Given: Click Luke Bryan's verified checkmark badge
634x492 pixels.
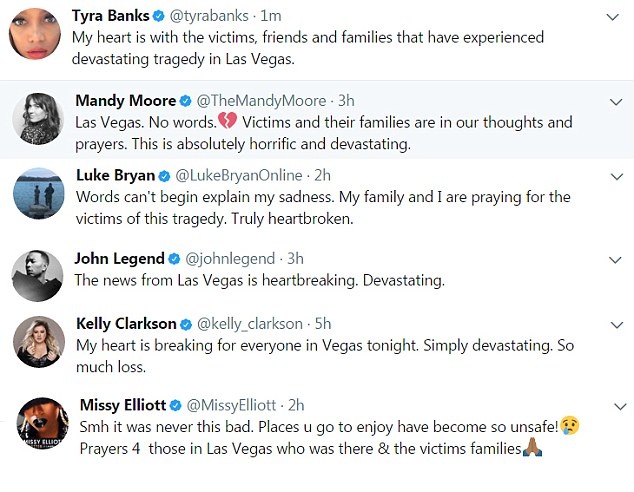Looking at the screenshot, I should click(x=164, y=176).
